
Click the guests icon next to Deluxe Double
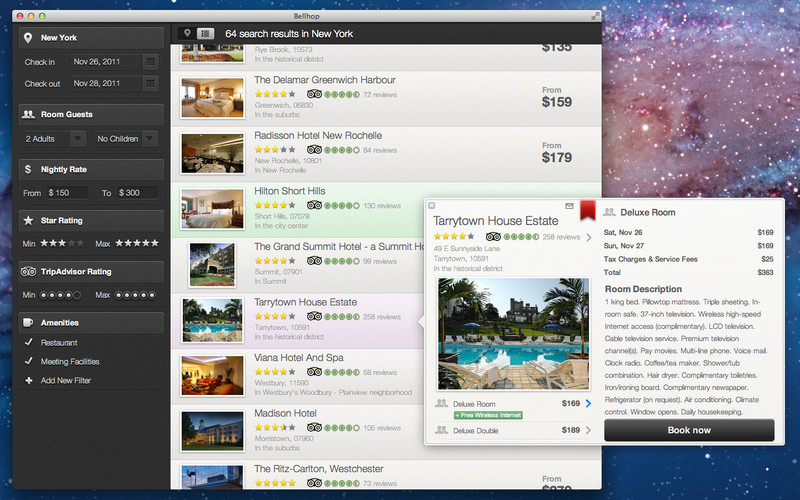(441, 430)
